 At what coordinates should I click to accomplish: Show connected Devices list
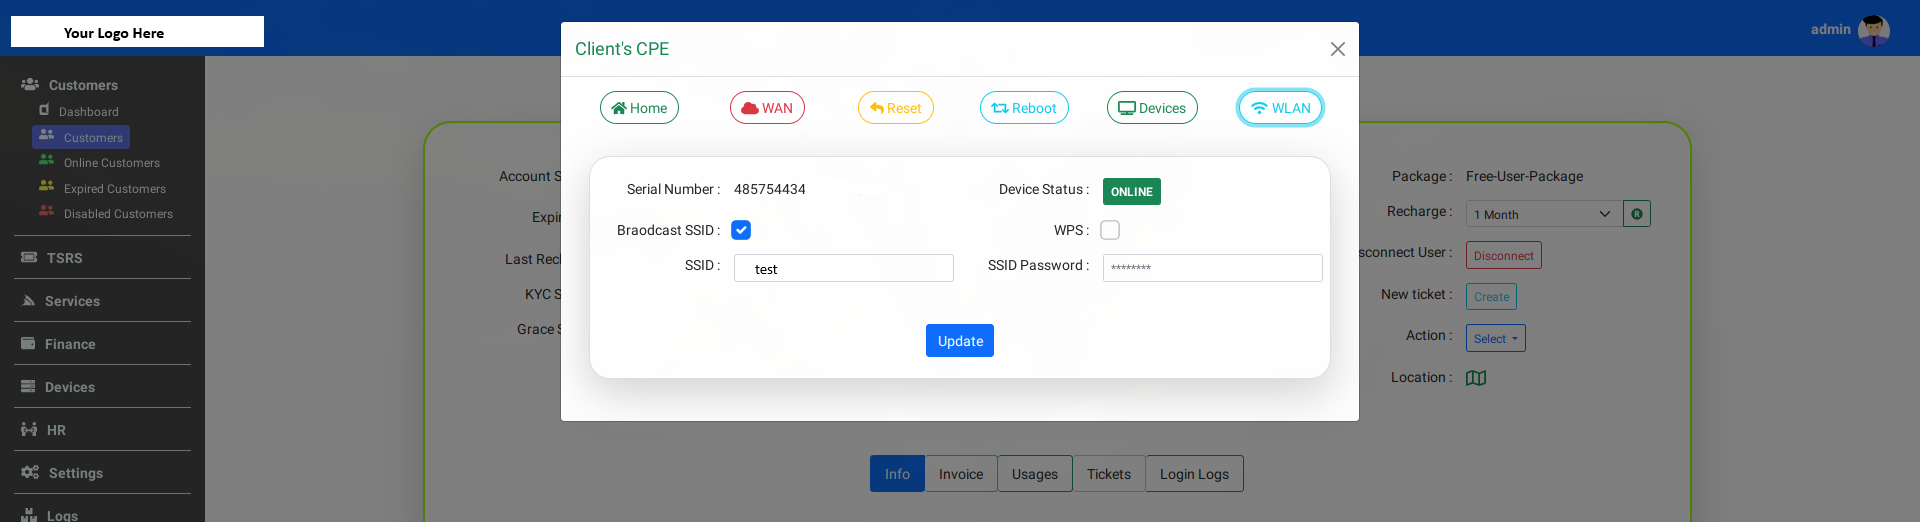[1152, 108]
